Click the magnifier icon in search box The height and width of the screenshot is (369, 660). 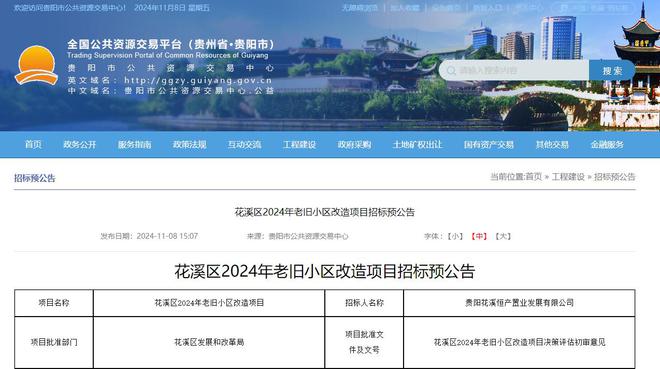tap(451, 70)
